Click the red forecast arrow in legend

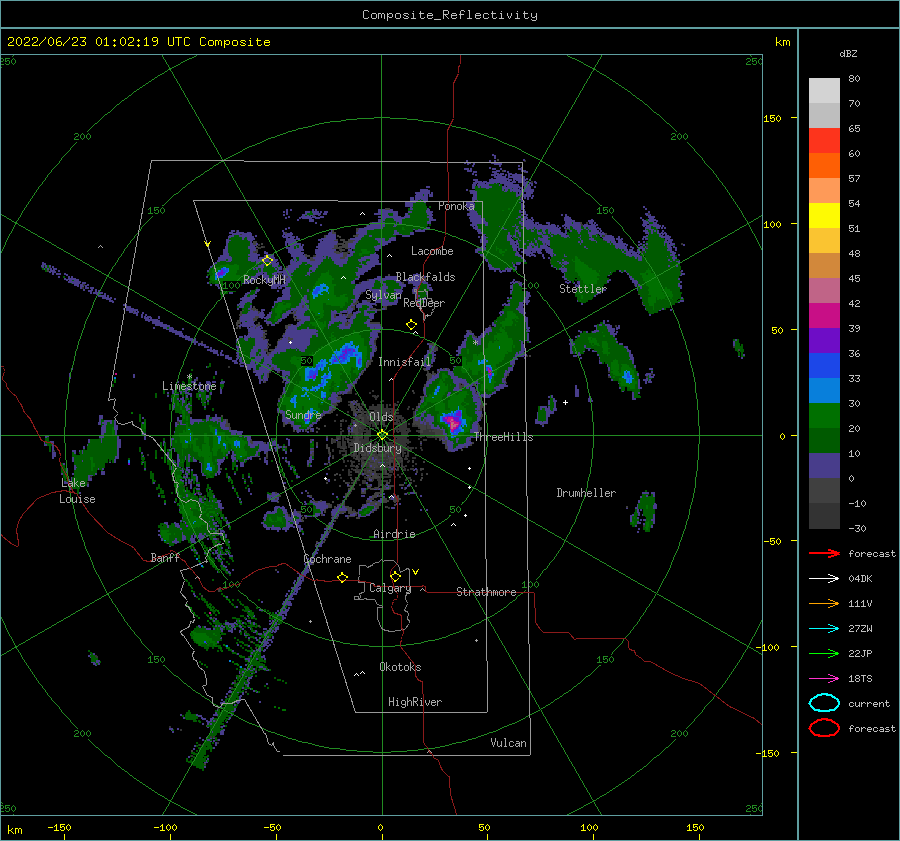click(824, 553)
